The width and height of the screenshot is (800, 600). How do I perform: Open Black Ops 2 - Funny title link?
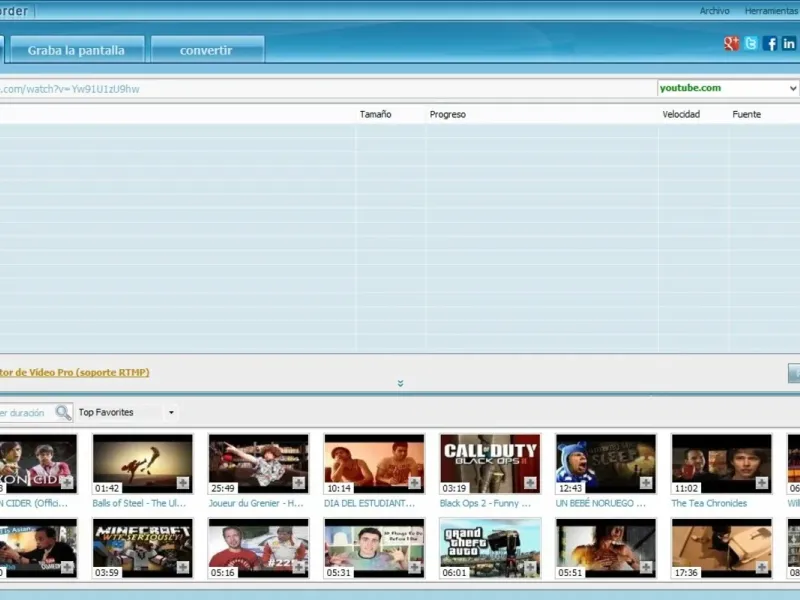[485, 503]
